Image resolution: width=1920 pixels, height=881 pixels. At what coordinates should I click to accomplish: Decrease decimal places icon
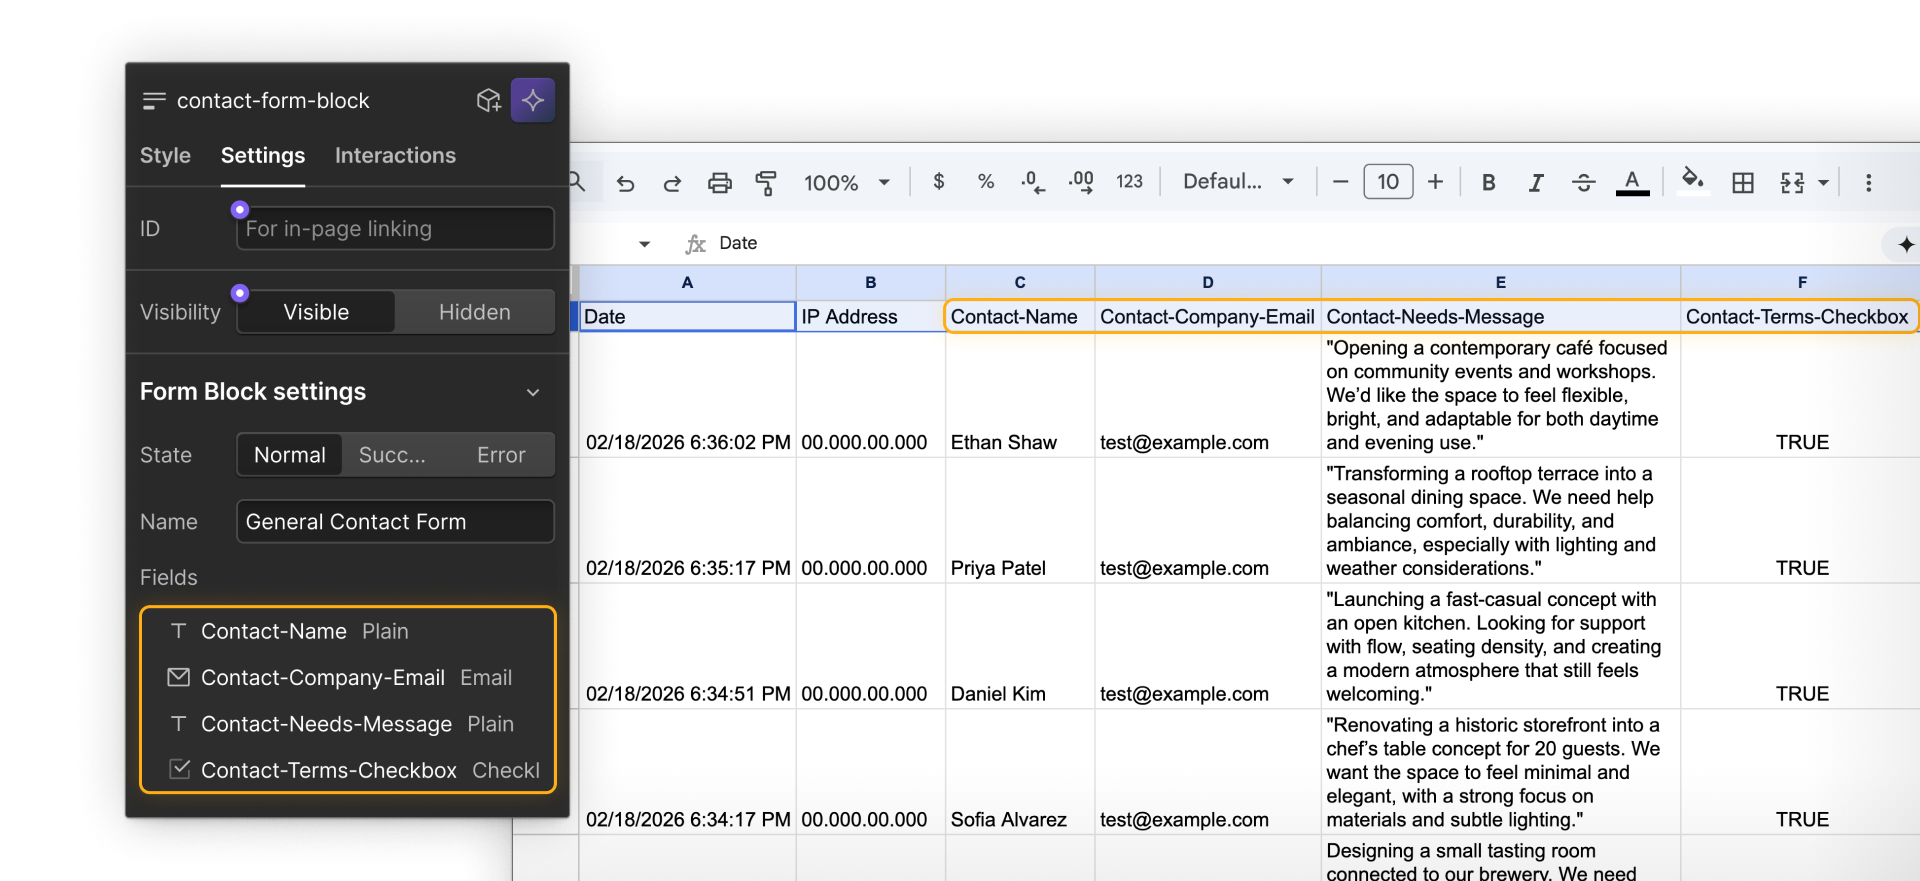coord(1033,182)
